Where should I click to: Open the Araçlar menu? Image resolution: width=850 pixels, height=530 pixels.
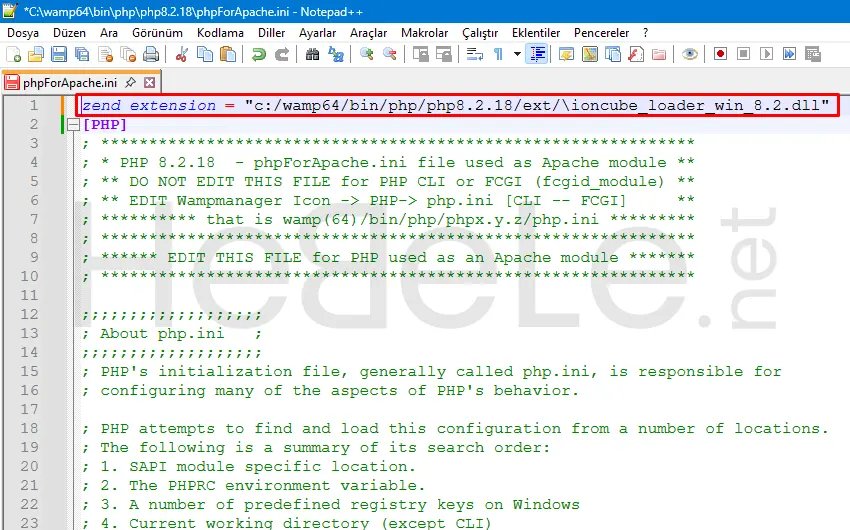368,33
